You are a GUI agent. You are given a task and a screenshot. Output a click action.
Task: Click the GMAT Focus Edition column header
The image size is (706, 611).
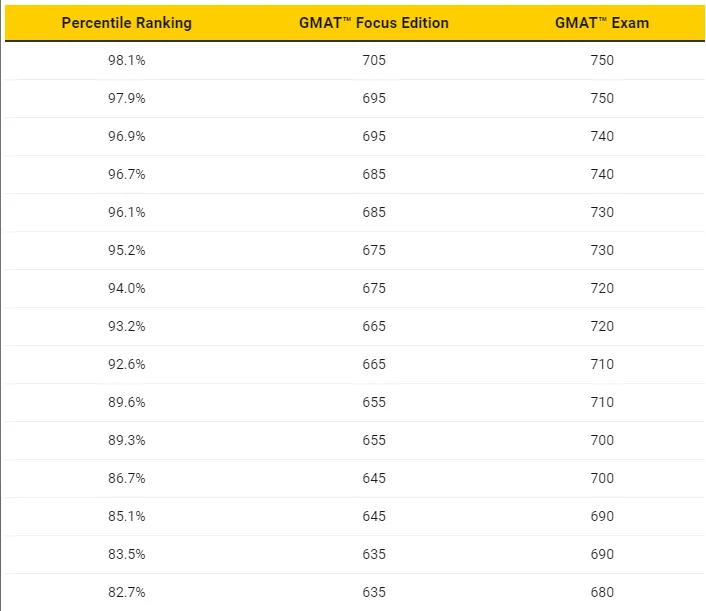[x=374, y=23]
